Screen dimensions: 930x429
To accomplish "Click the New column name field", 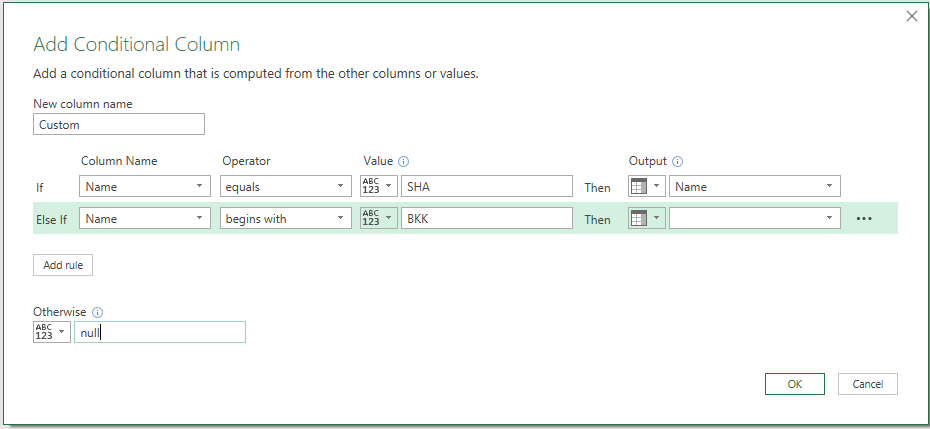I will (119, 125).
